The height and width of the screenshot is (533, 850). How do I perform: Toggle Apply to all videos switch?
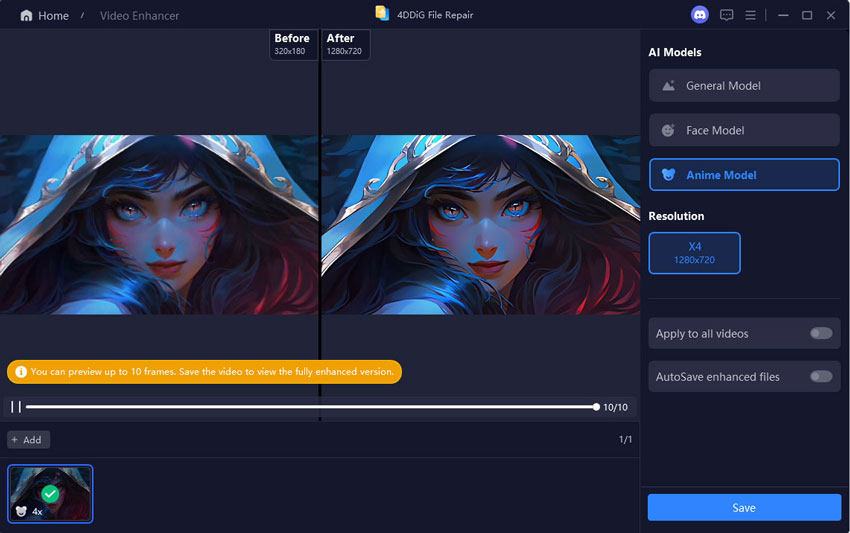pos(821,333)
